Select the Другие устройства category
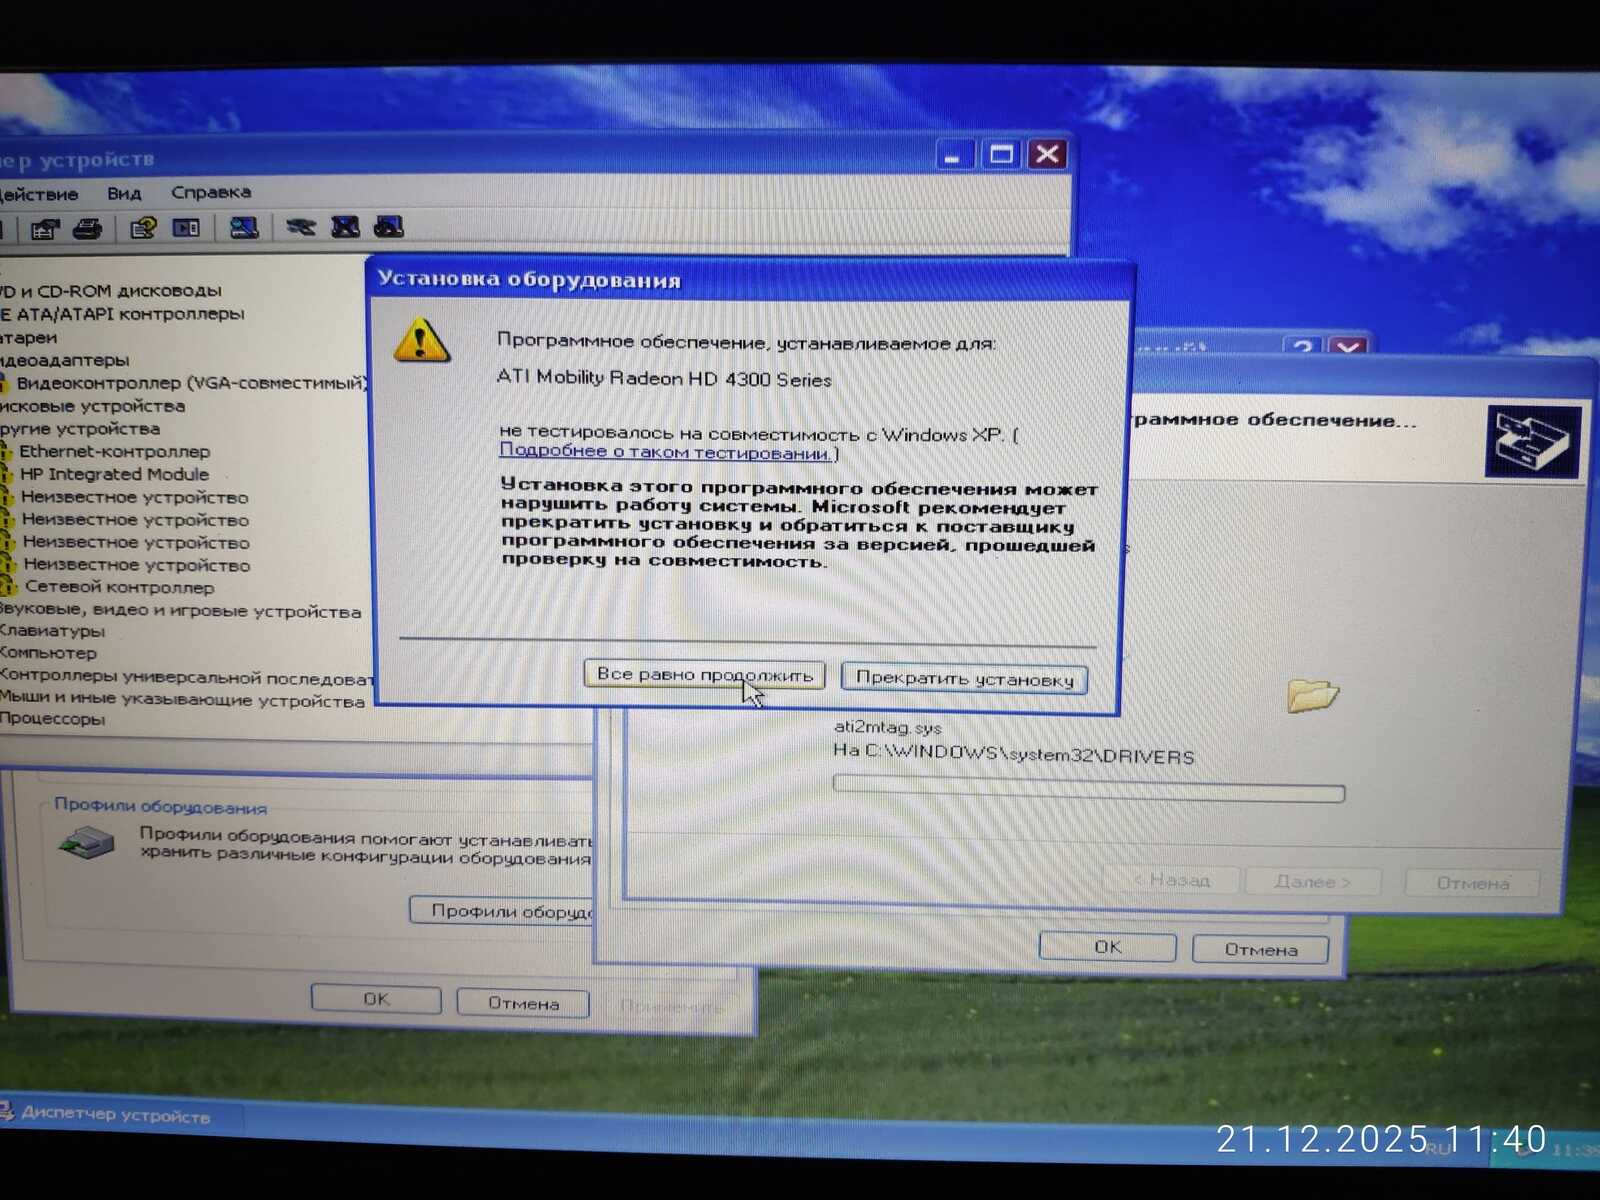 point(80,429)
